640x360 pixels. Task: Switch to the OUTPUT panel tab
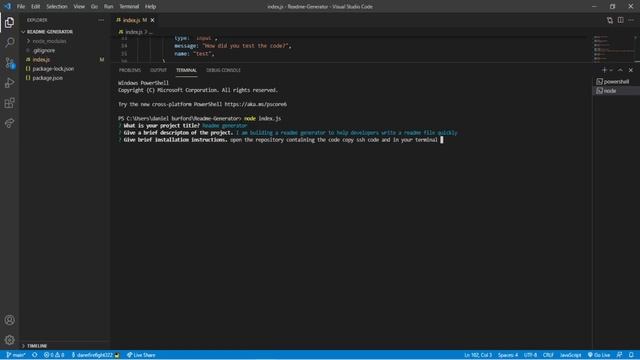point(158,70)
